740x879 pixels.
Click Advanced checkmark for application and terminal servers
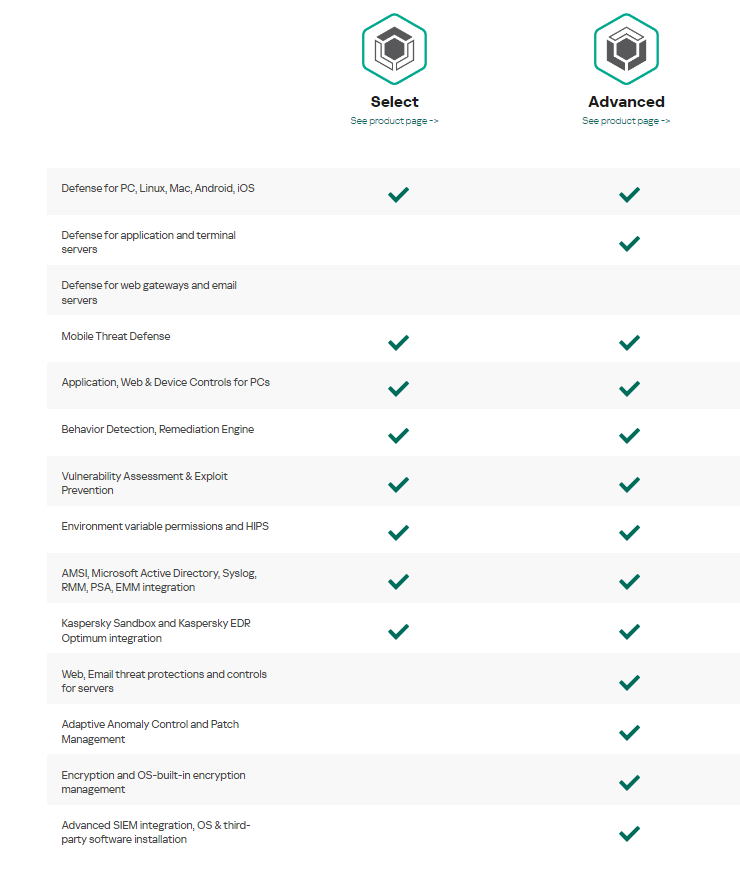tap(629, 243)
